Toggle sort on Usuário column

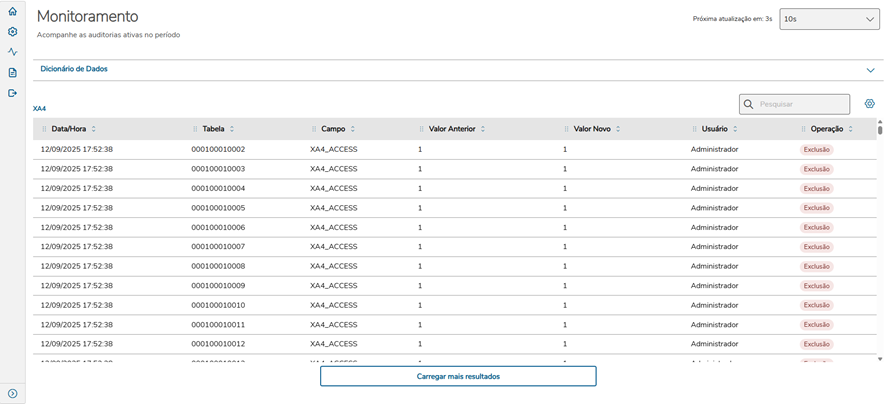point(735,129)
